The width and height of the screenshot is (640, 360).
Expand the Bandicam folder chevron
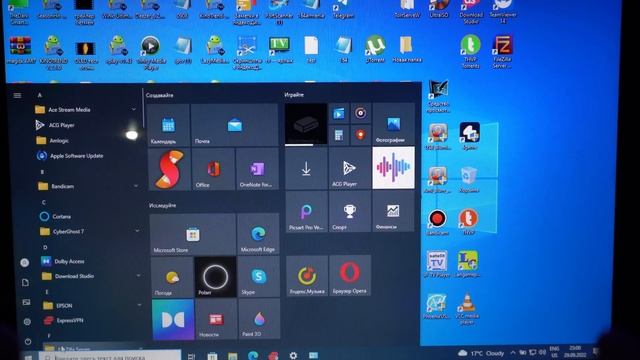pos(136,186)
